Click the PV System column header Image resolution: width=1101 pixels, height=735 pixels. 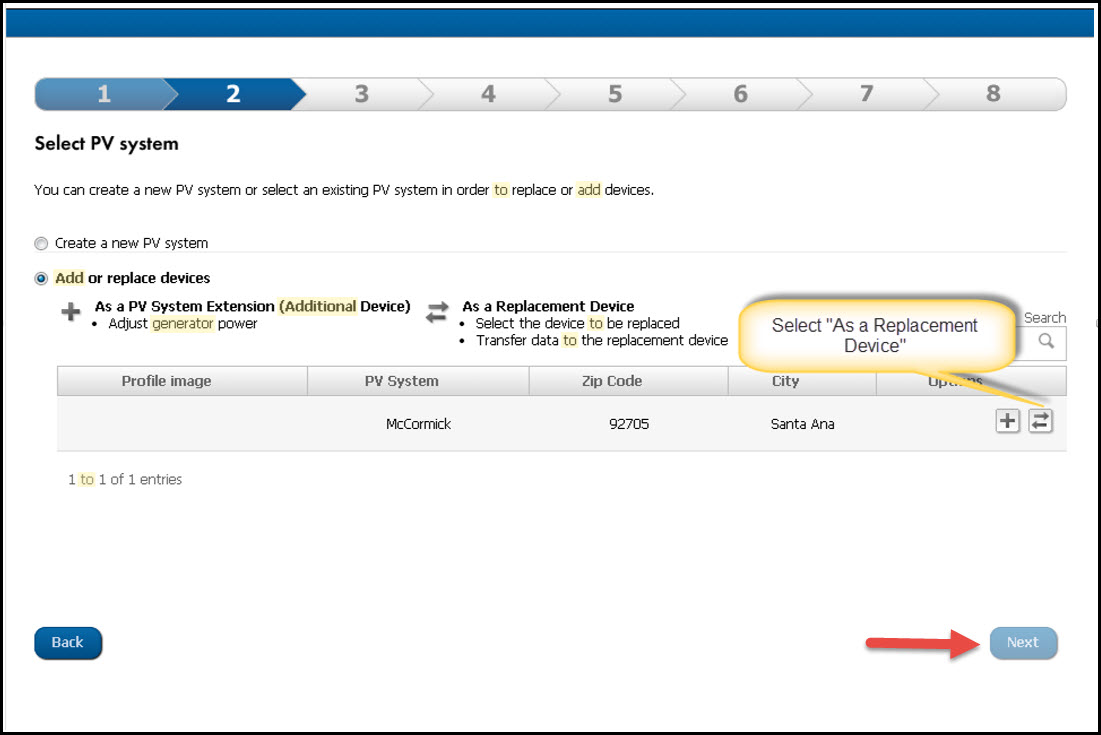(418, 381)
